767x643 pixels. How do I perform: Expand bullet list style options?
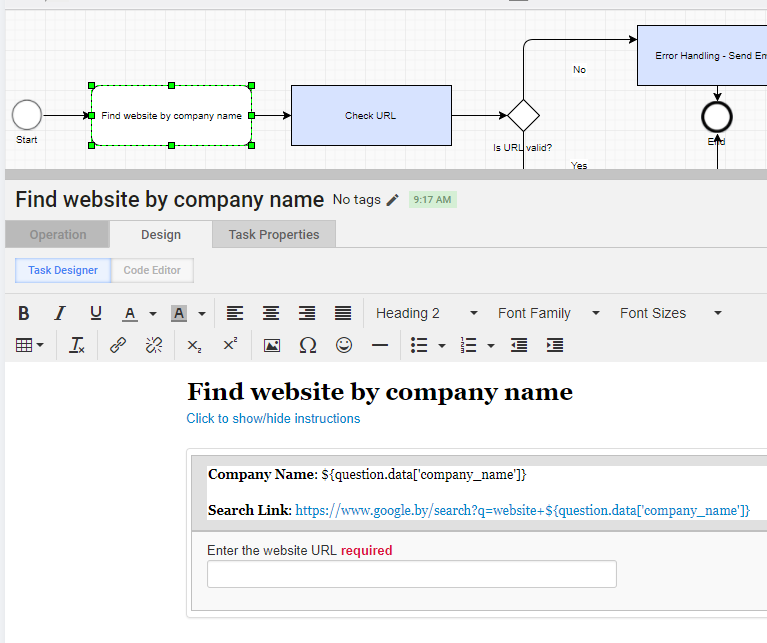coord(442,346)
